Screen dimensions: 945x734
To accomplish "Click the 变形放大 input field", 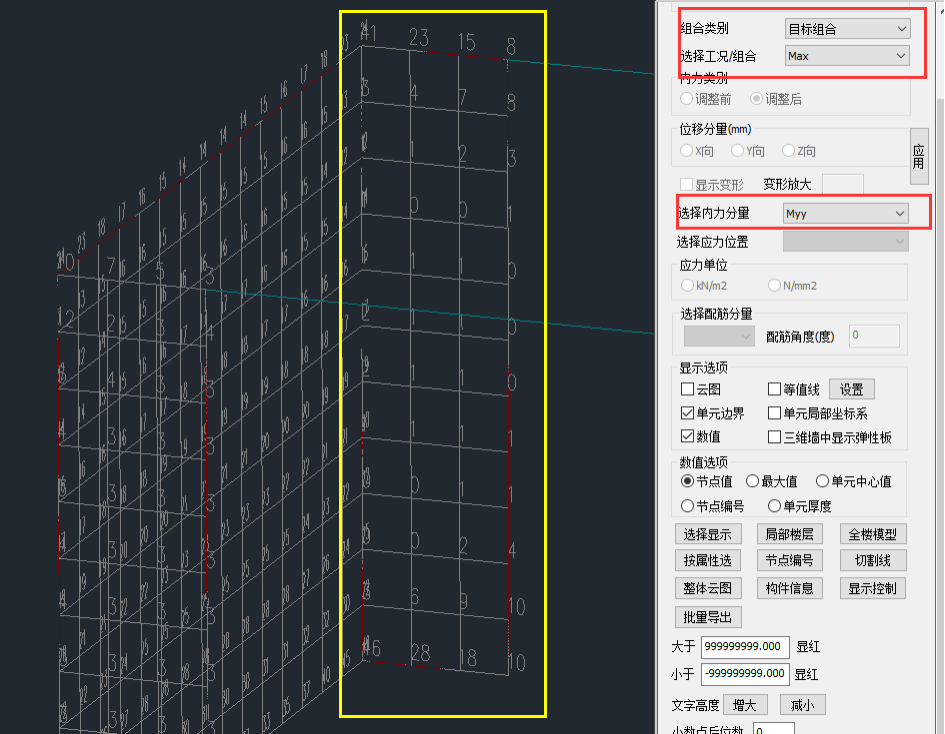I will (x=843, y=184).
